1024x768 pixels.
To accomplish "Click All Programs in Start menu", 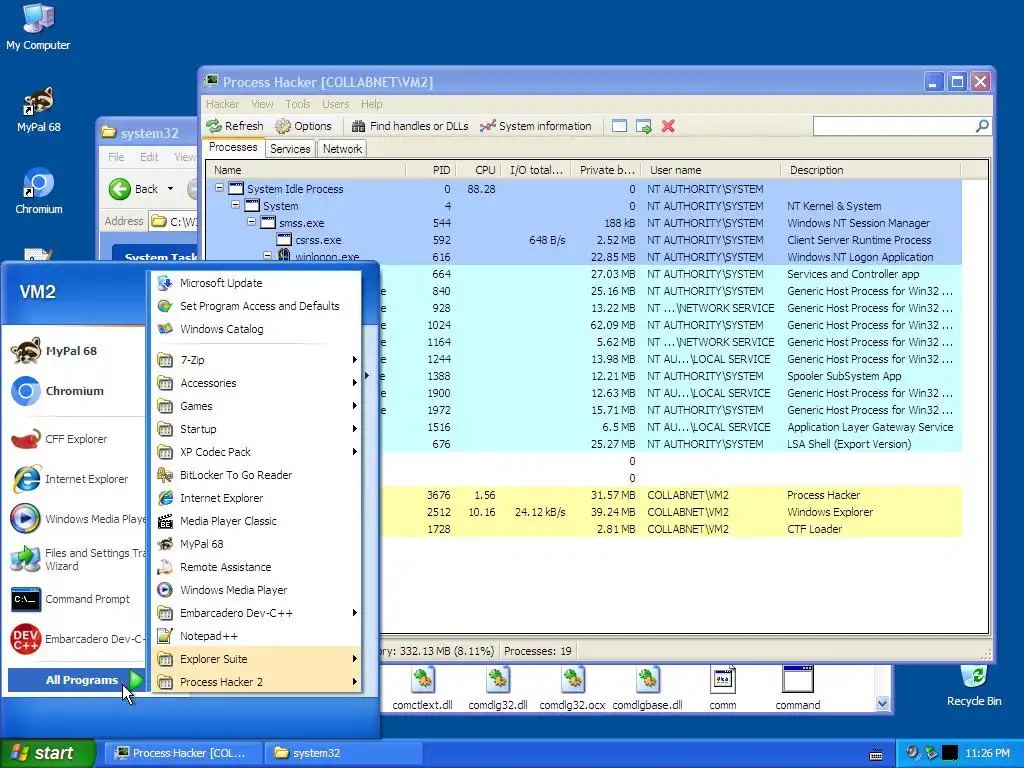I will (x=76, y=680).
